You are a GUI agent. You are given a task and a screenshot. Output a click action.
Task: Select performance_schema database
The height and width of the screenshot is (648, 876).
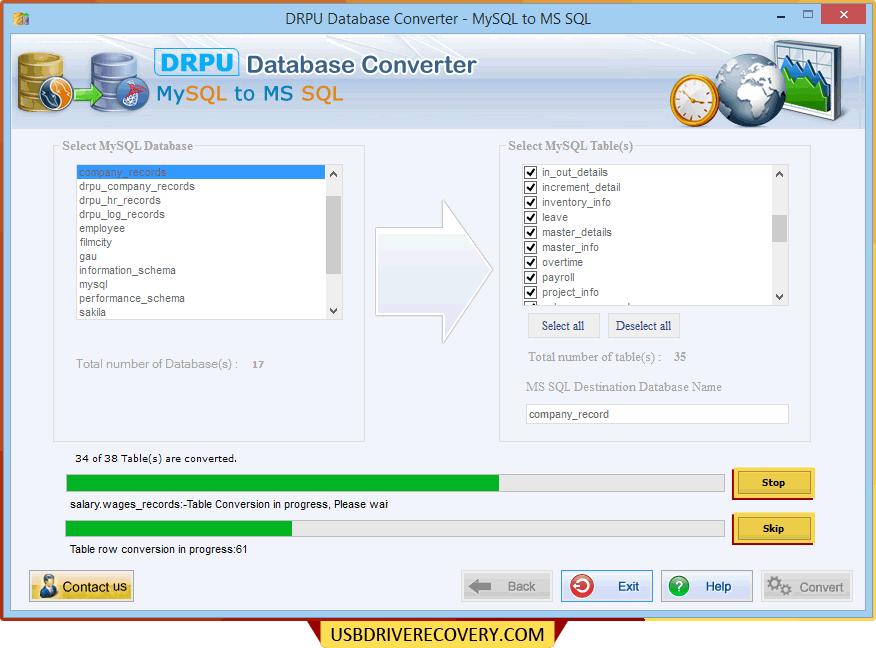click(201, 298)
